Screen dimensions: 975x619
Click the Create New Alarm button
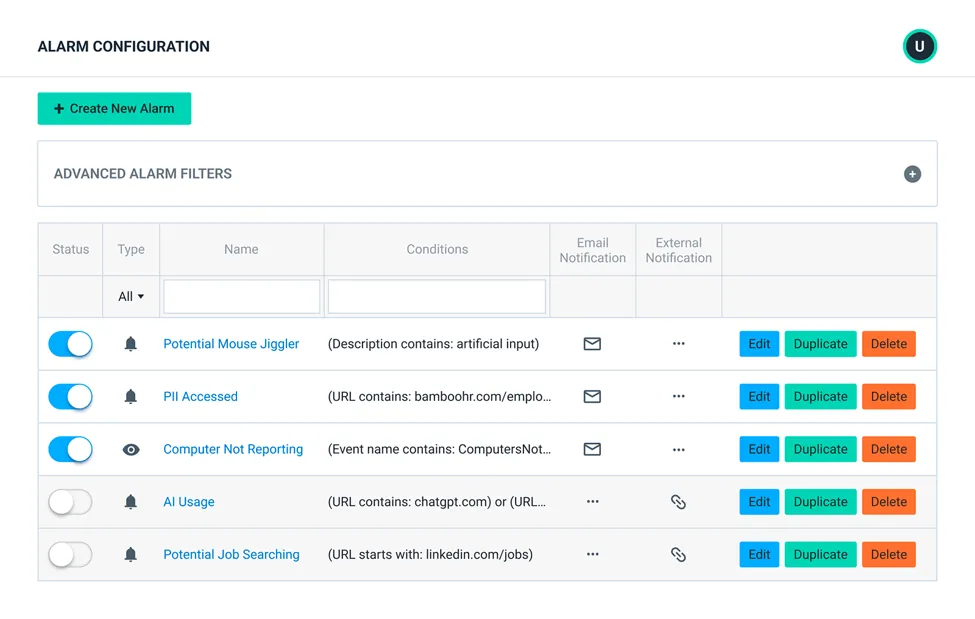(x=114, y=108)
